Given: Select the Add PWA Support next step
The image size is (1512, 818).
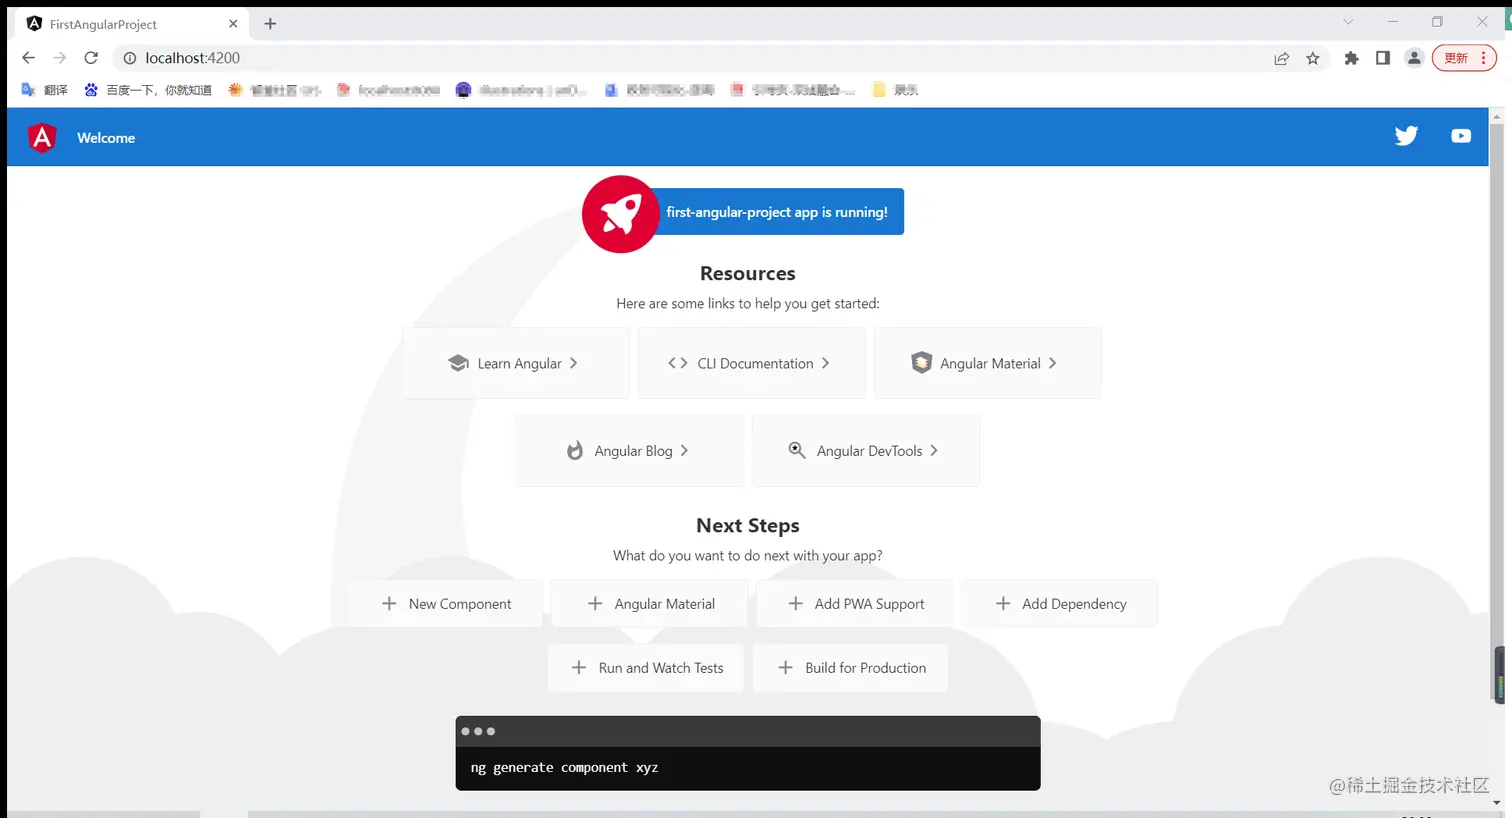Looking at the screenshot, I should pyautogui.click(x=854, y=604).
